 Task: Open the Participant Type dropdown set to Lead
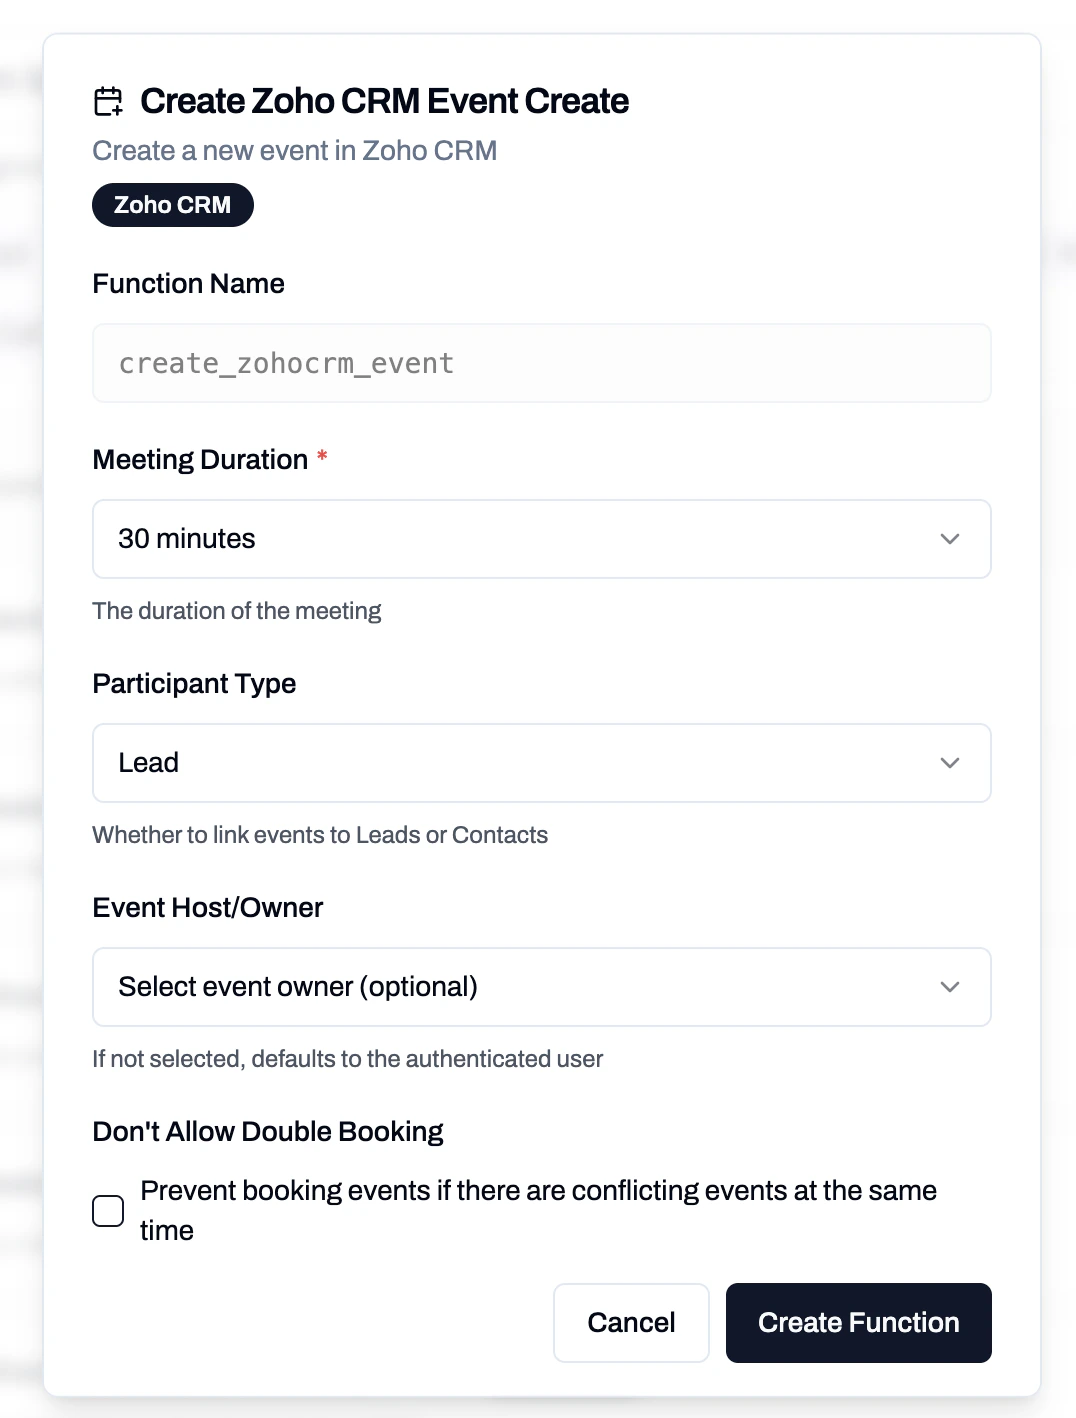click(541, 763)
